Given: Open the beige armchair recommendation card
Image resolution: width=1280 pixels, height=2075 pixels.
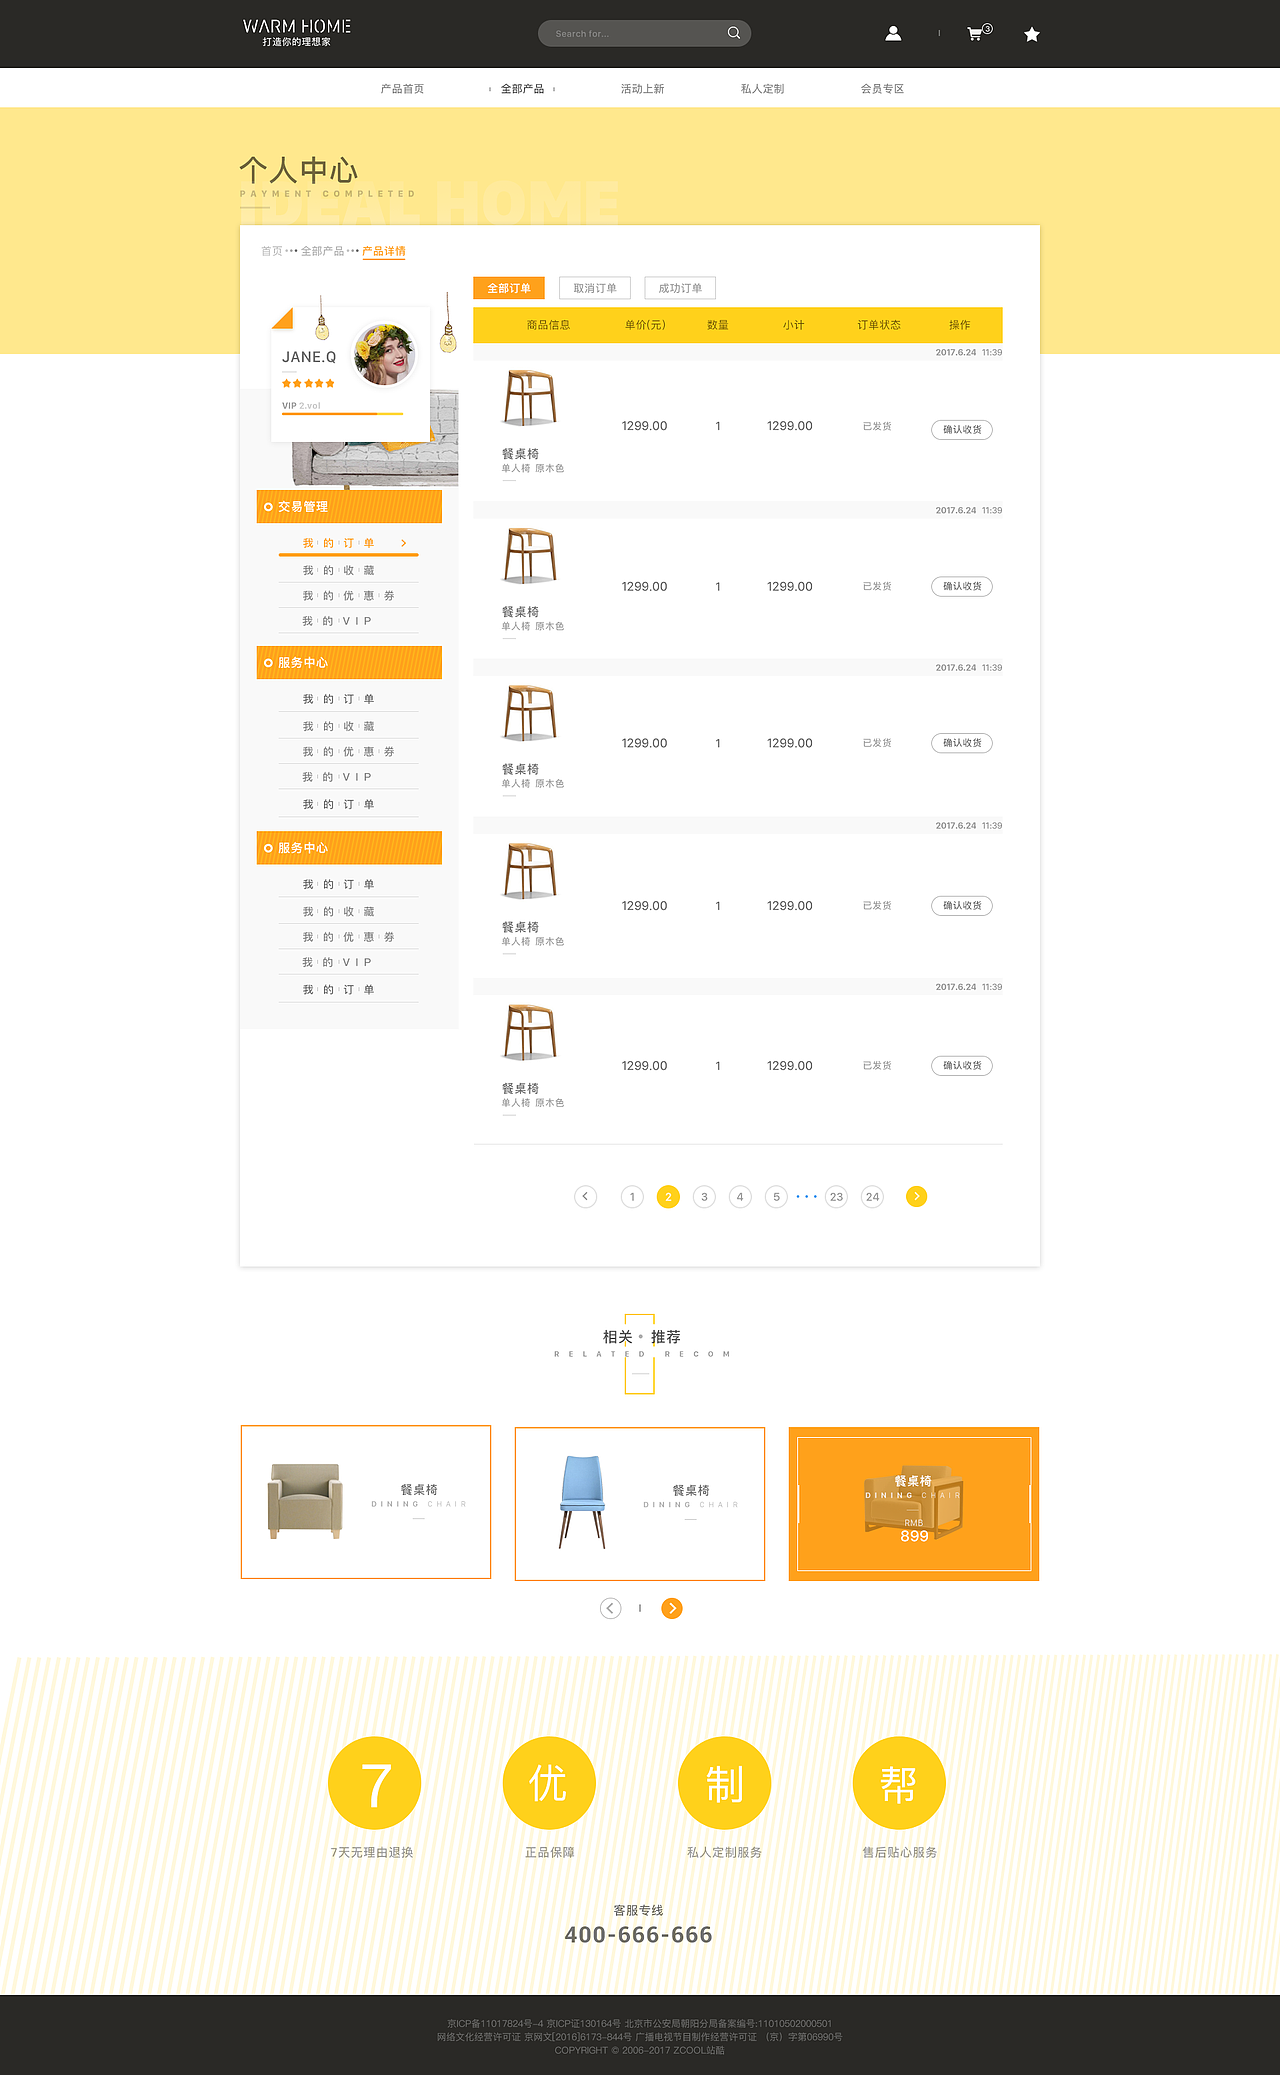Looking at the screenshot, I should [x=366, y=1502].
